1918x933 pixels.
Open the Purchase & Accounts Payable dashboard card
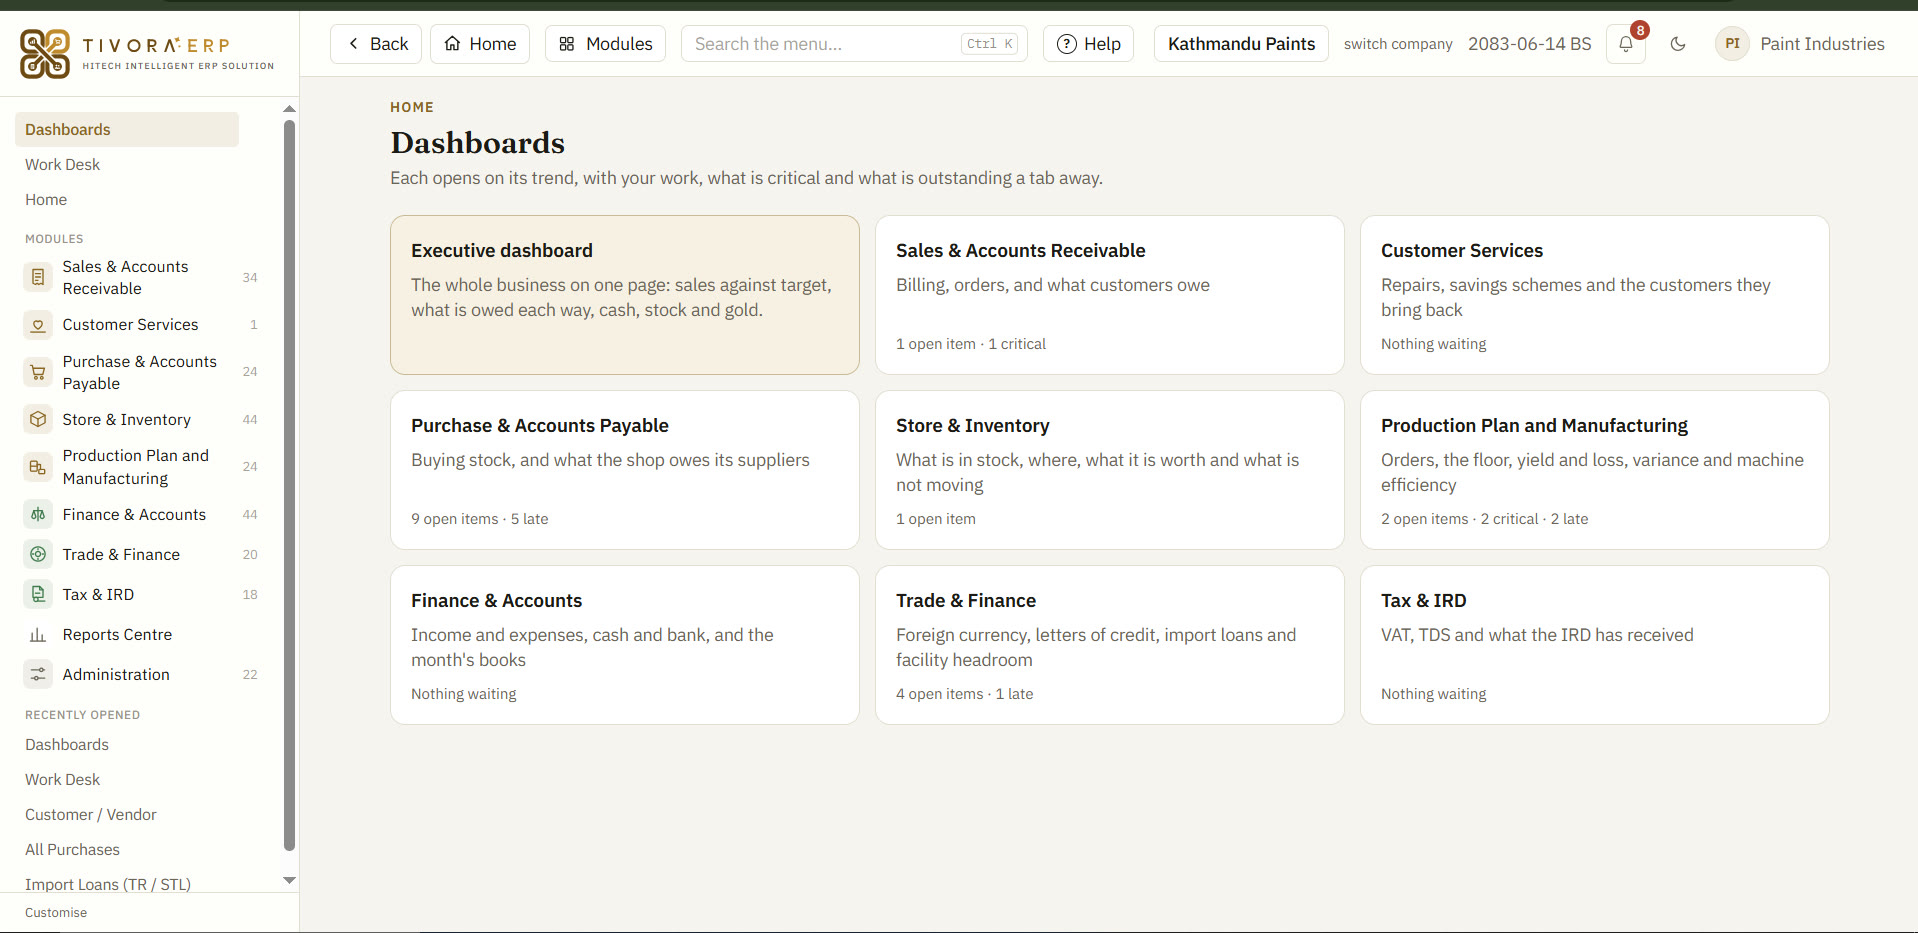pos(625,470)
